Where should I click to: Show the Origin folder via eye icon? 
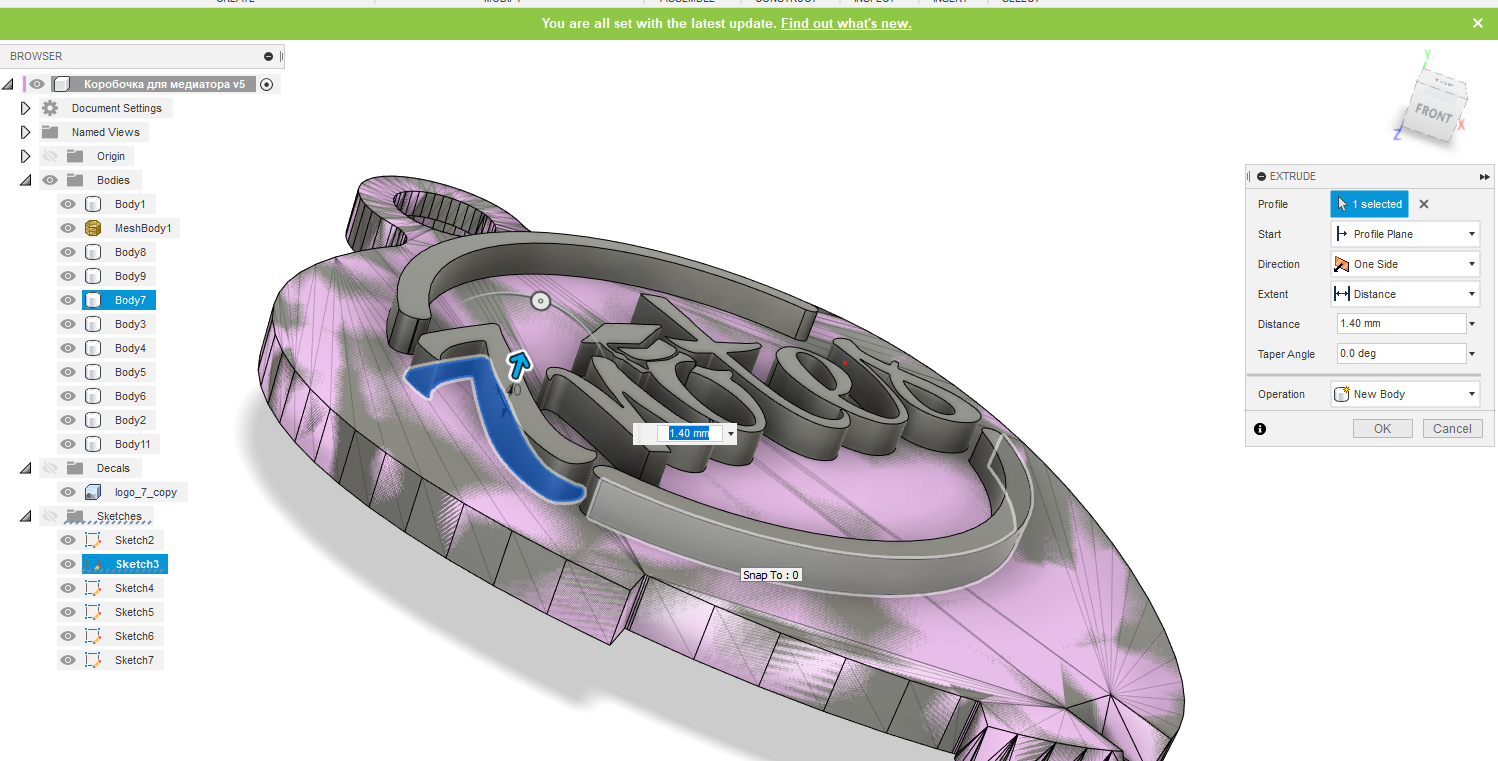(50, 156)
